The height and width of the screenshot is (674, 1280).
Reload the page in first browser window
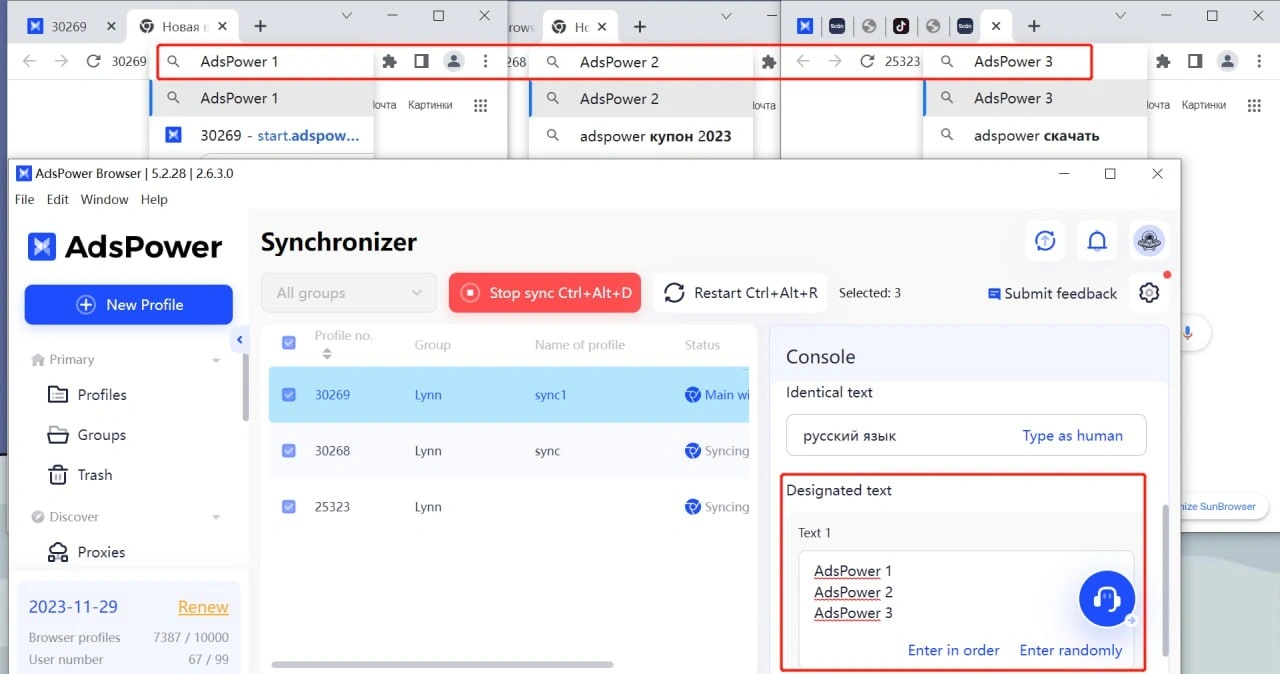[x=93, y=61]
